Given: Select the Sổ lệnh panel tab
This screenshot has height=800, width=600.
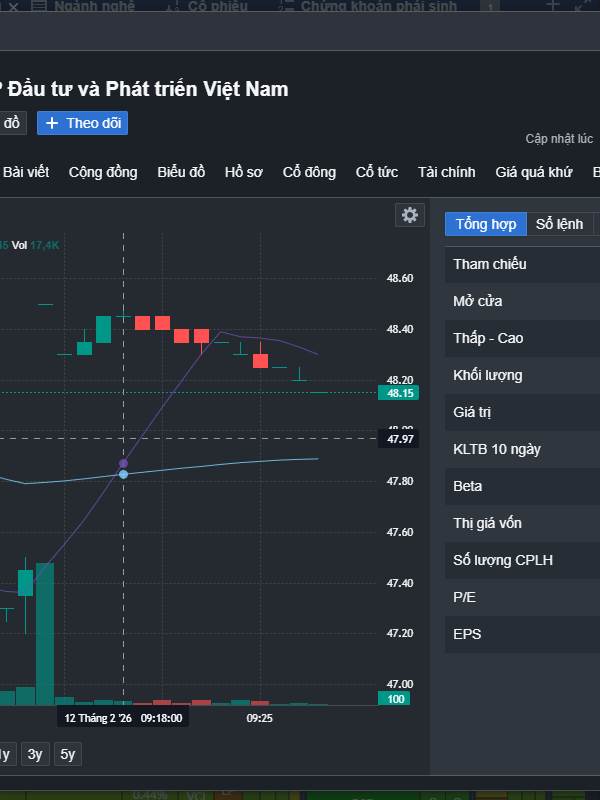Looking at the screenshot, I should [559, 224].
